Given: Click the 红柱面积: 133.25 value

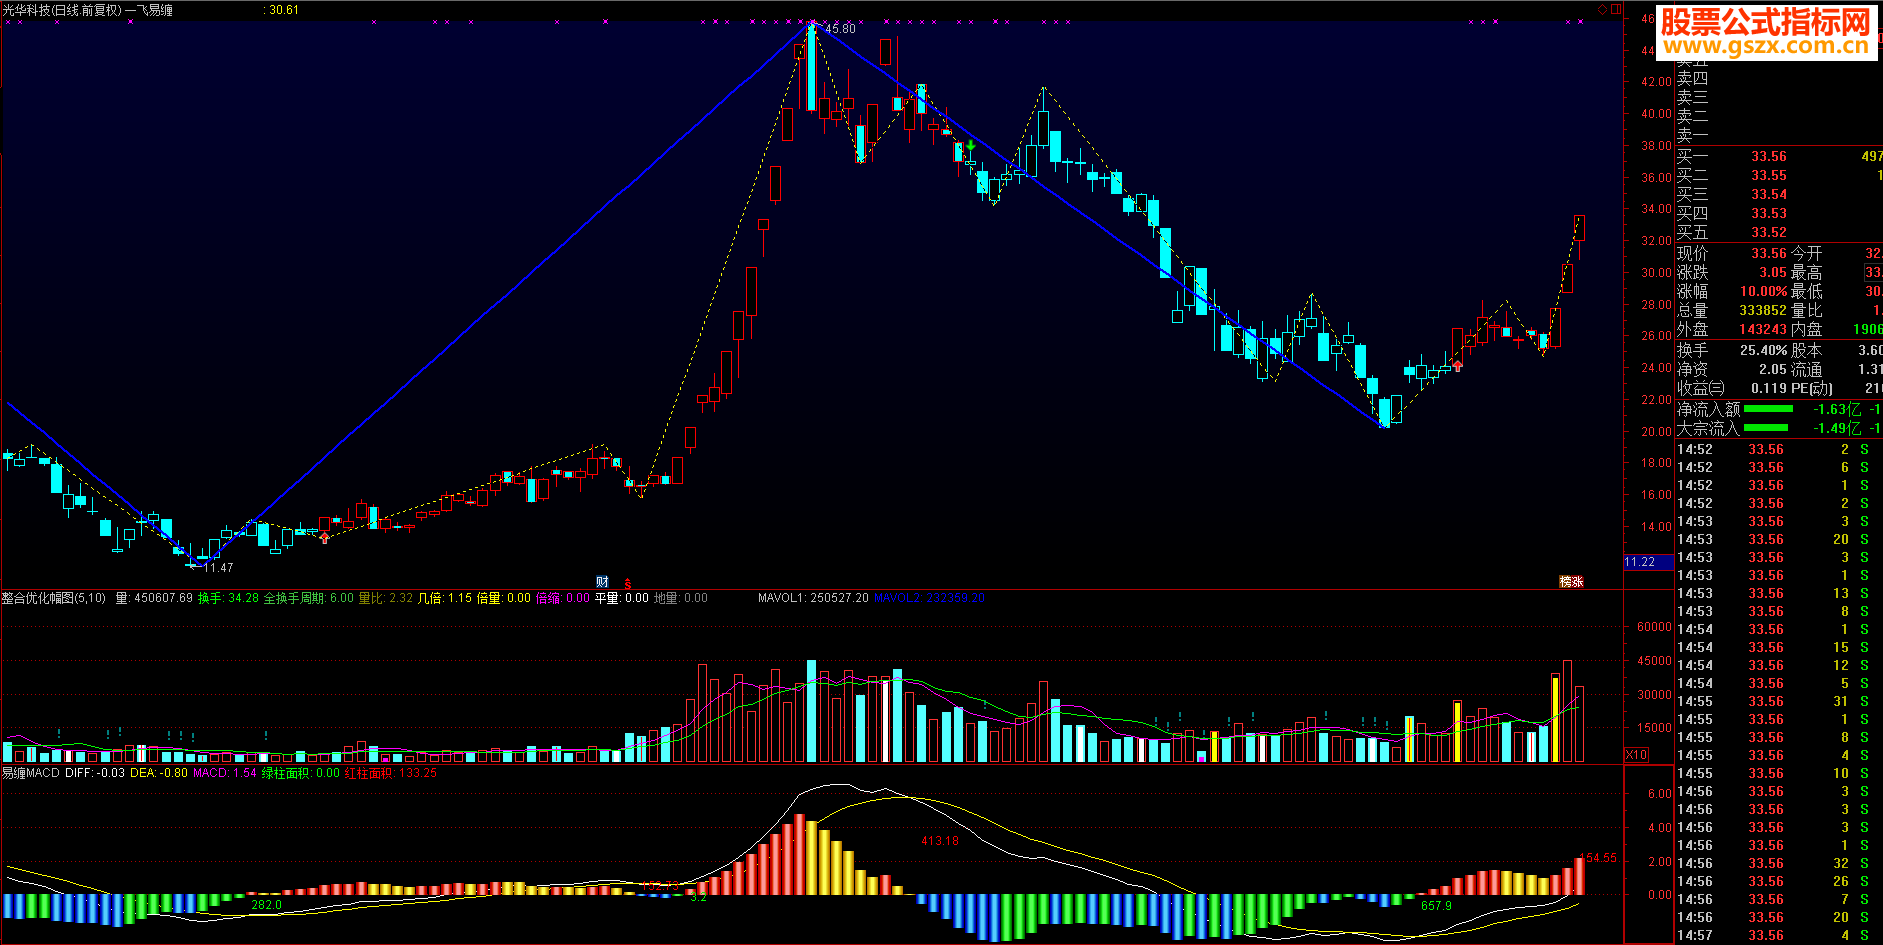Looking at the screenshot, I should click(391, 773).
